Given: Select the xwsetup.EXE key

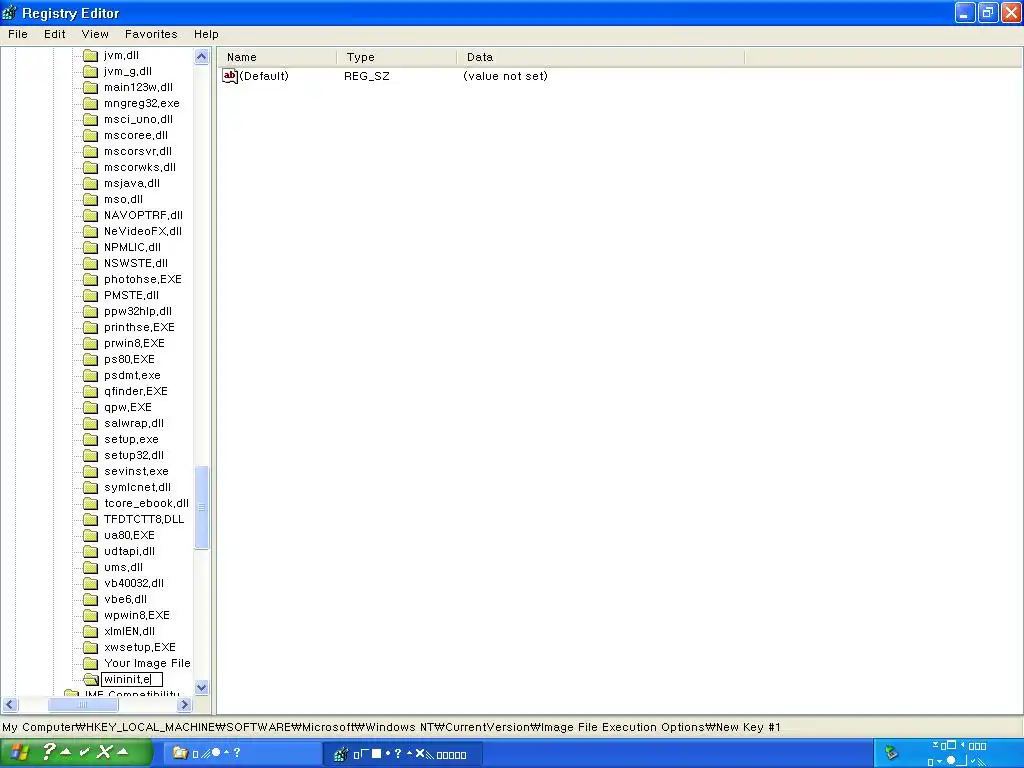Looking at the screenshot, I should click(140, 647).
